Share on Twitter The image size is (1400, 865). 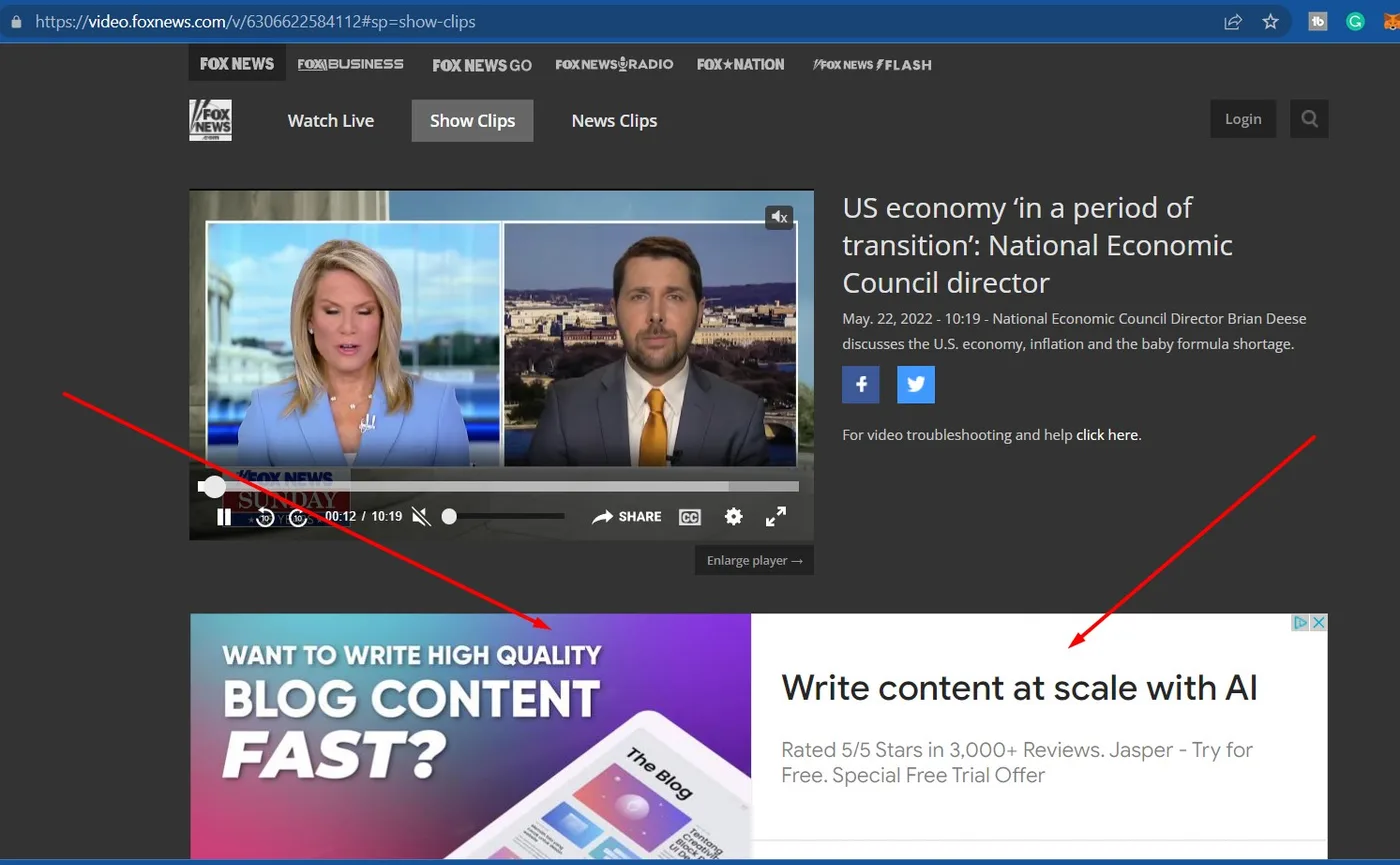[916, 385]
